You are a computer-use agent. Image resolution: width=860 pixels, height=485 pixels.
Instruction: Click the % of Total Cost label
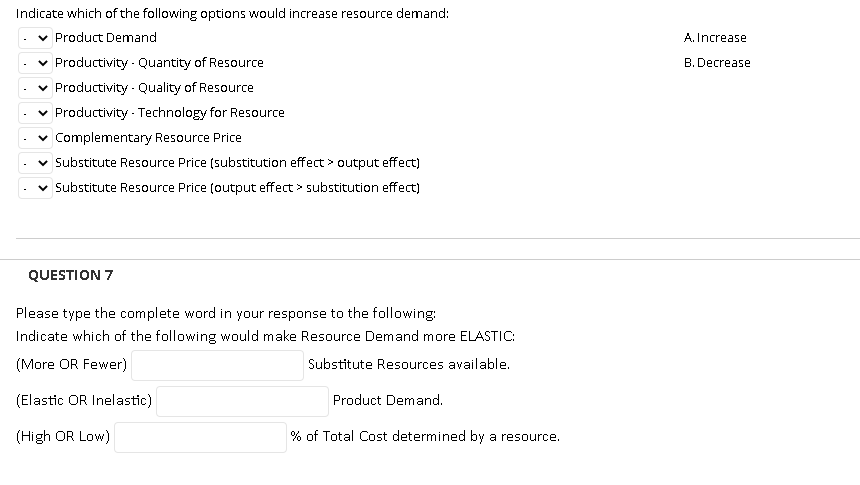(425, 436)
